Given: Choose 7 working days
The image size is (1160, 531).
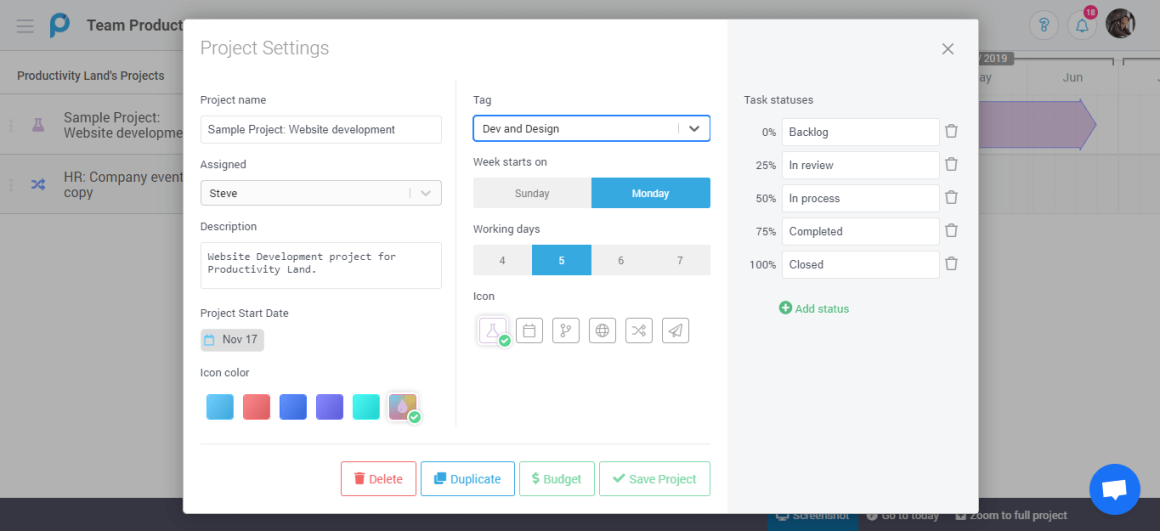Looking at the screenshot, I should click(680, 260).
